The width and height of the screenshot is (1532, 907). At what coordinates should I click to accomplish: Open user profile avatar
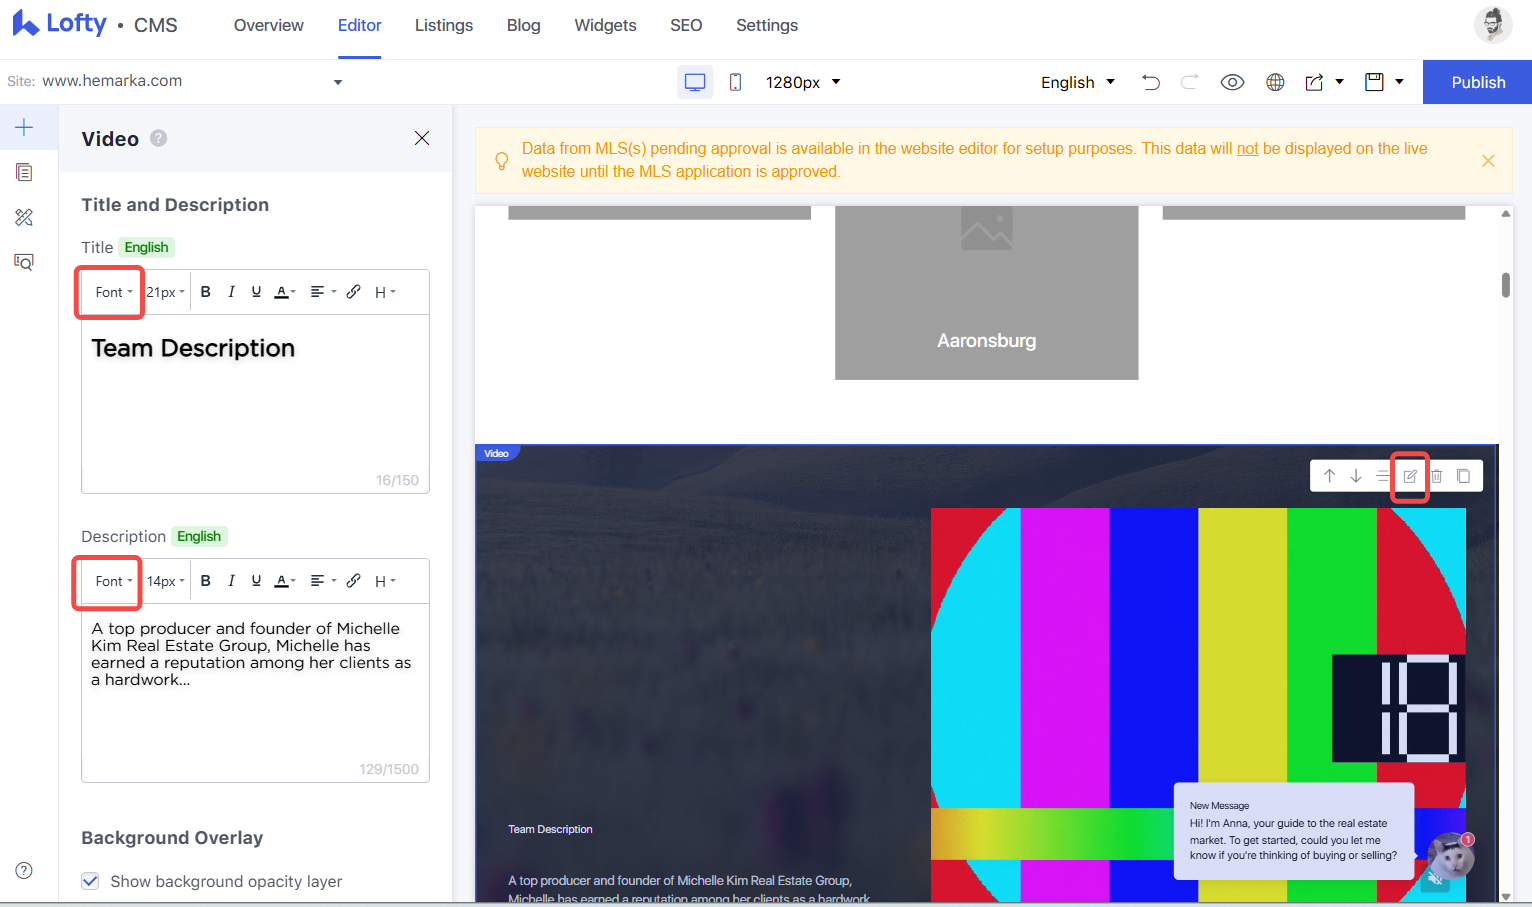click(1493, 25)
